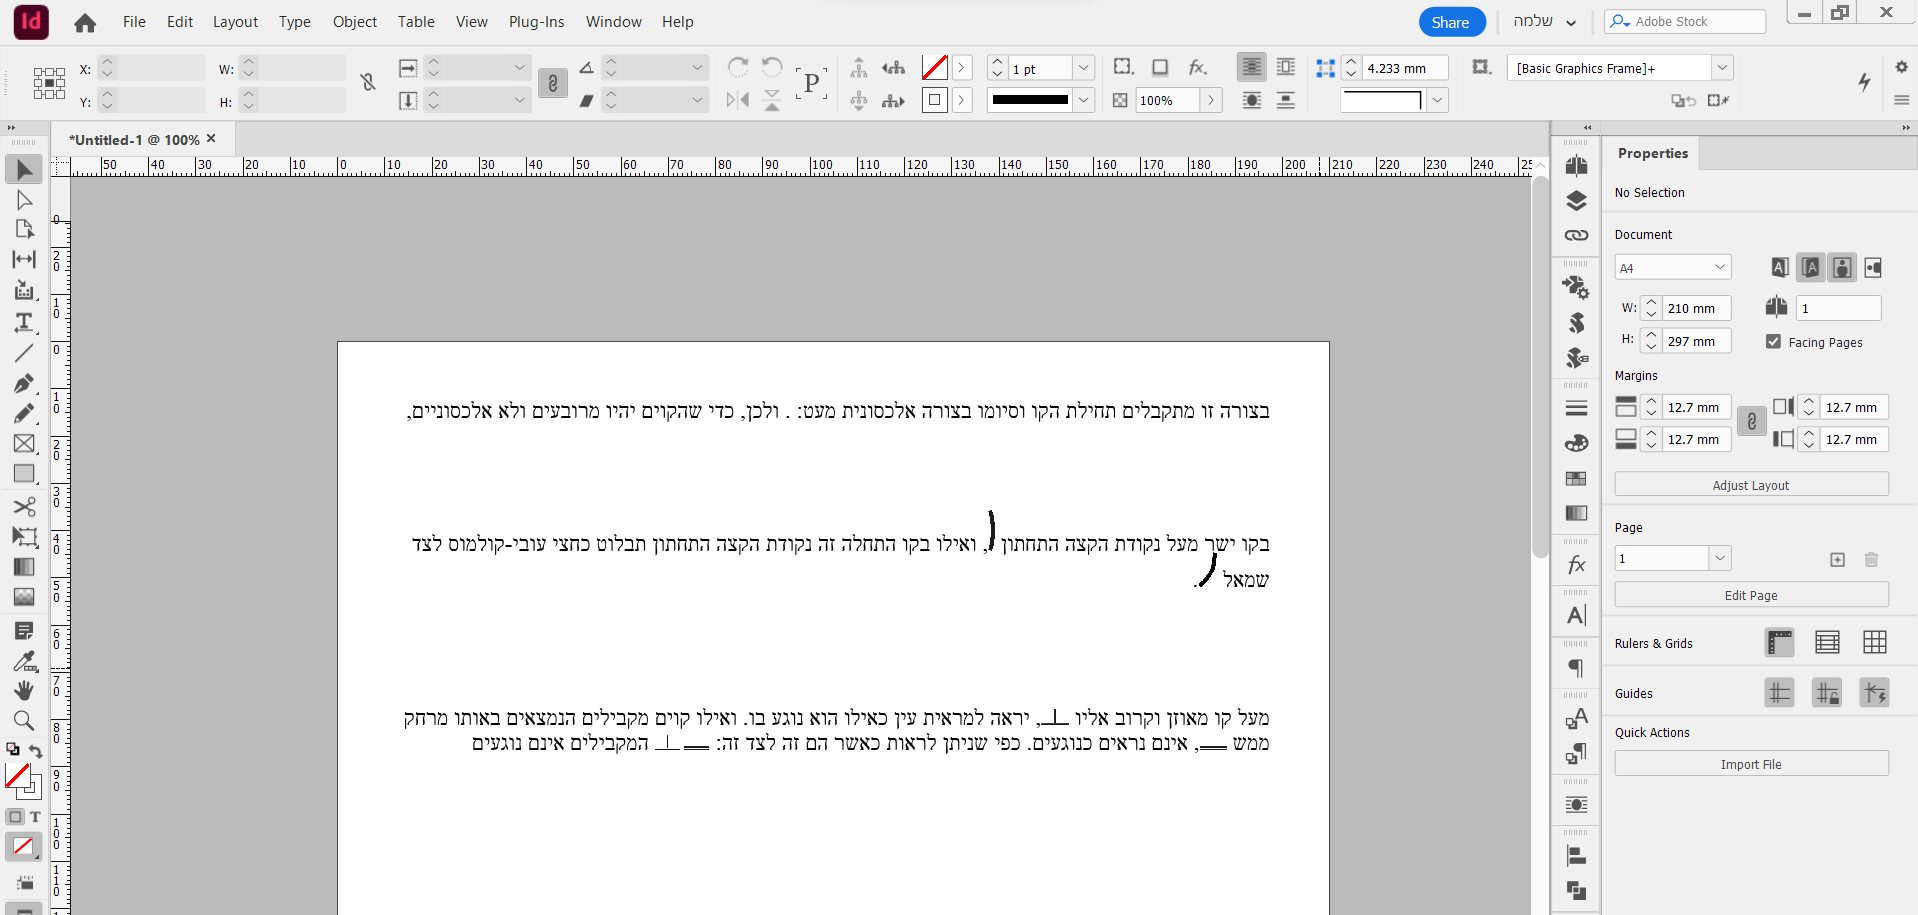Select the Free Transform tool
The height and width of the screenshot is (915, 1918).
[24, 537]
